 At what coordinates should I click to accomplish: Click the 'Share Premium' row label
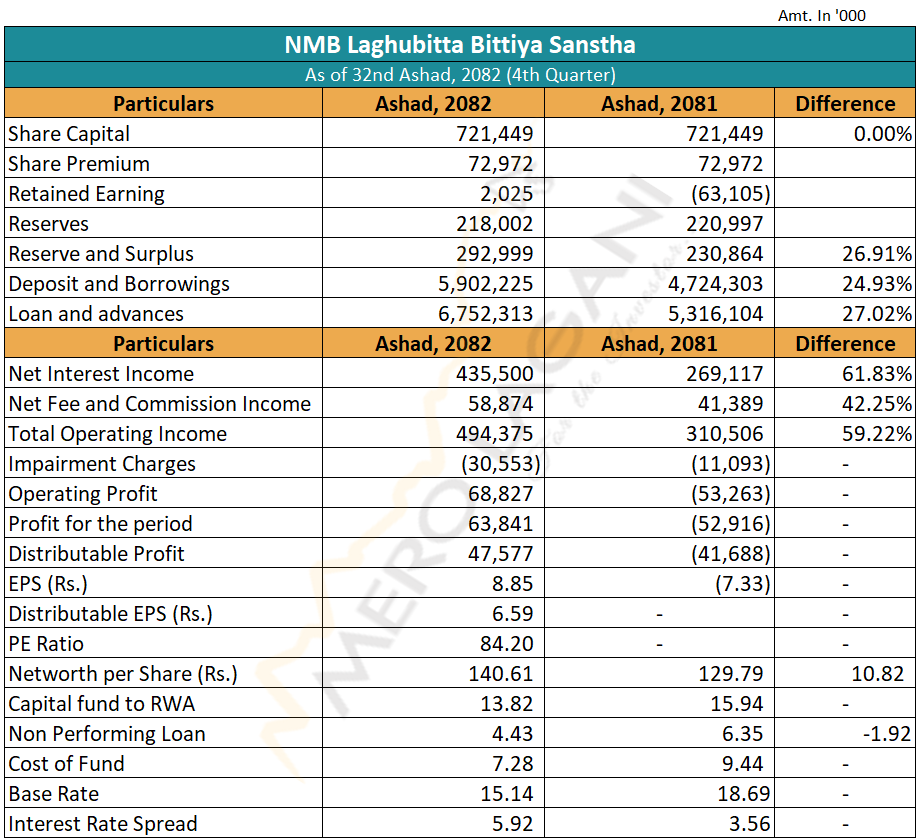[x=79, y=163]
